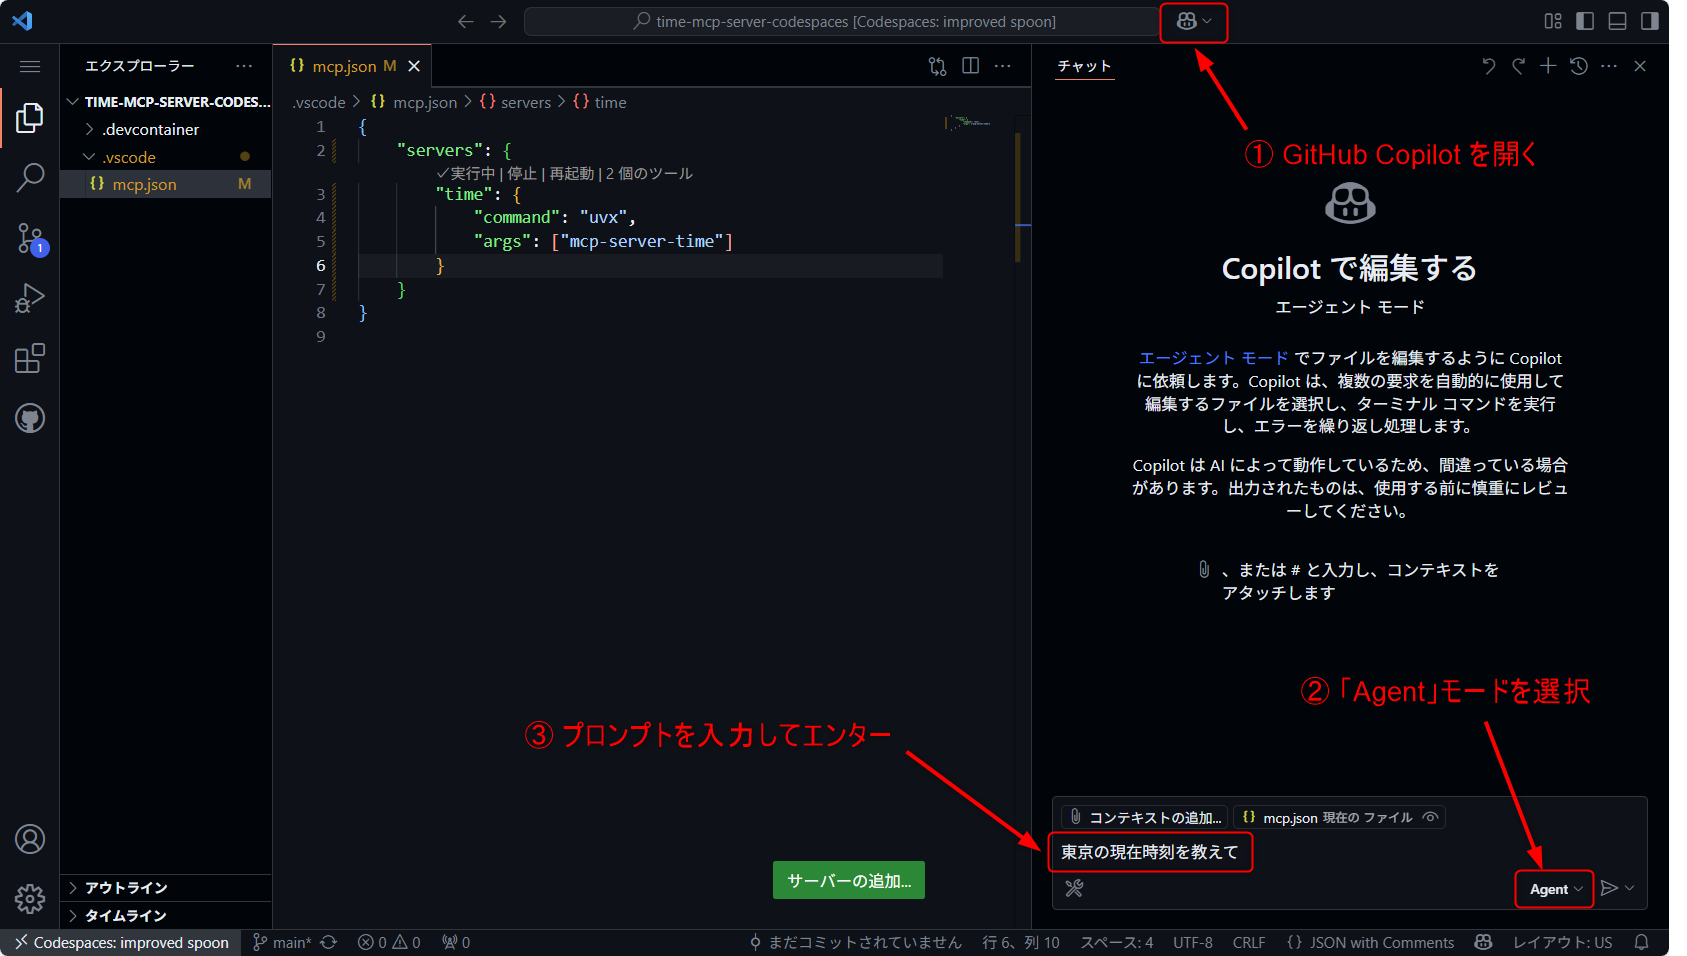
Task: Open the GitHub view in activity bar
Action: coord(30,418)
